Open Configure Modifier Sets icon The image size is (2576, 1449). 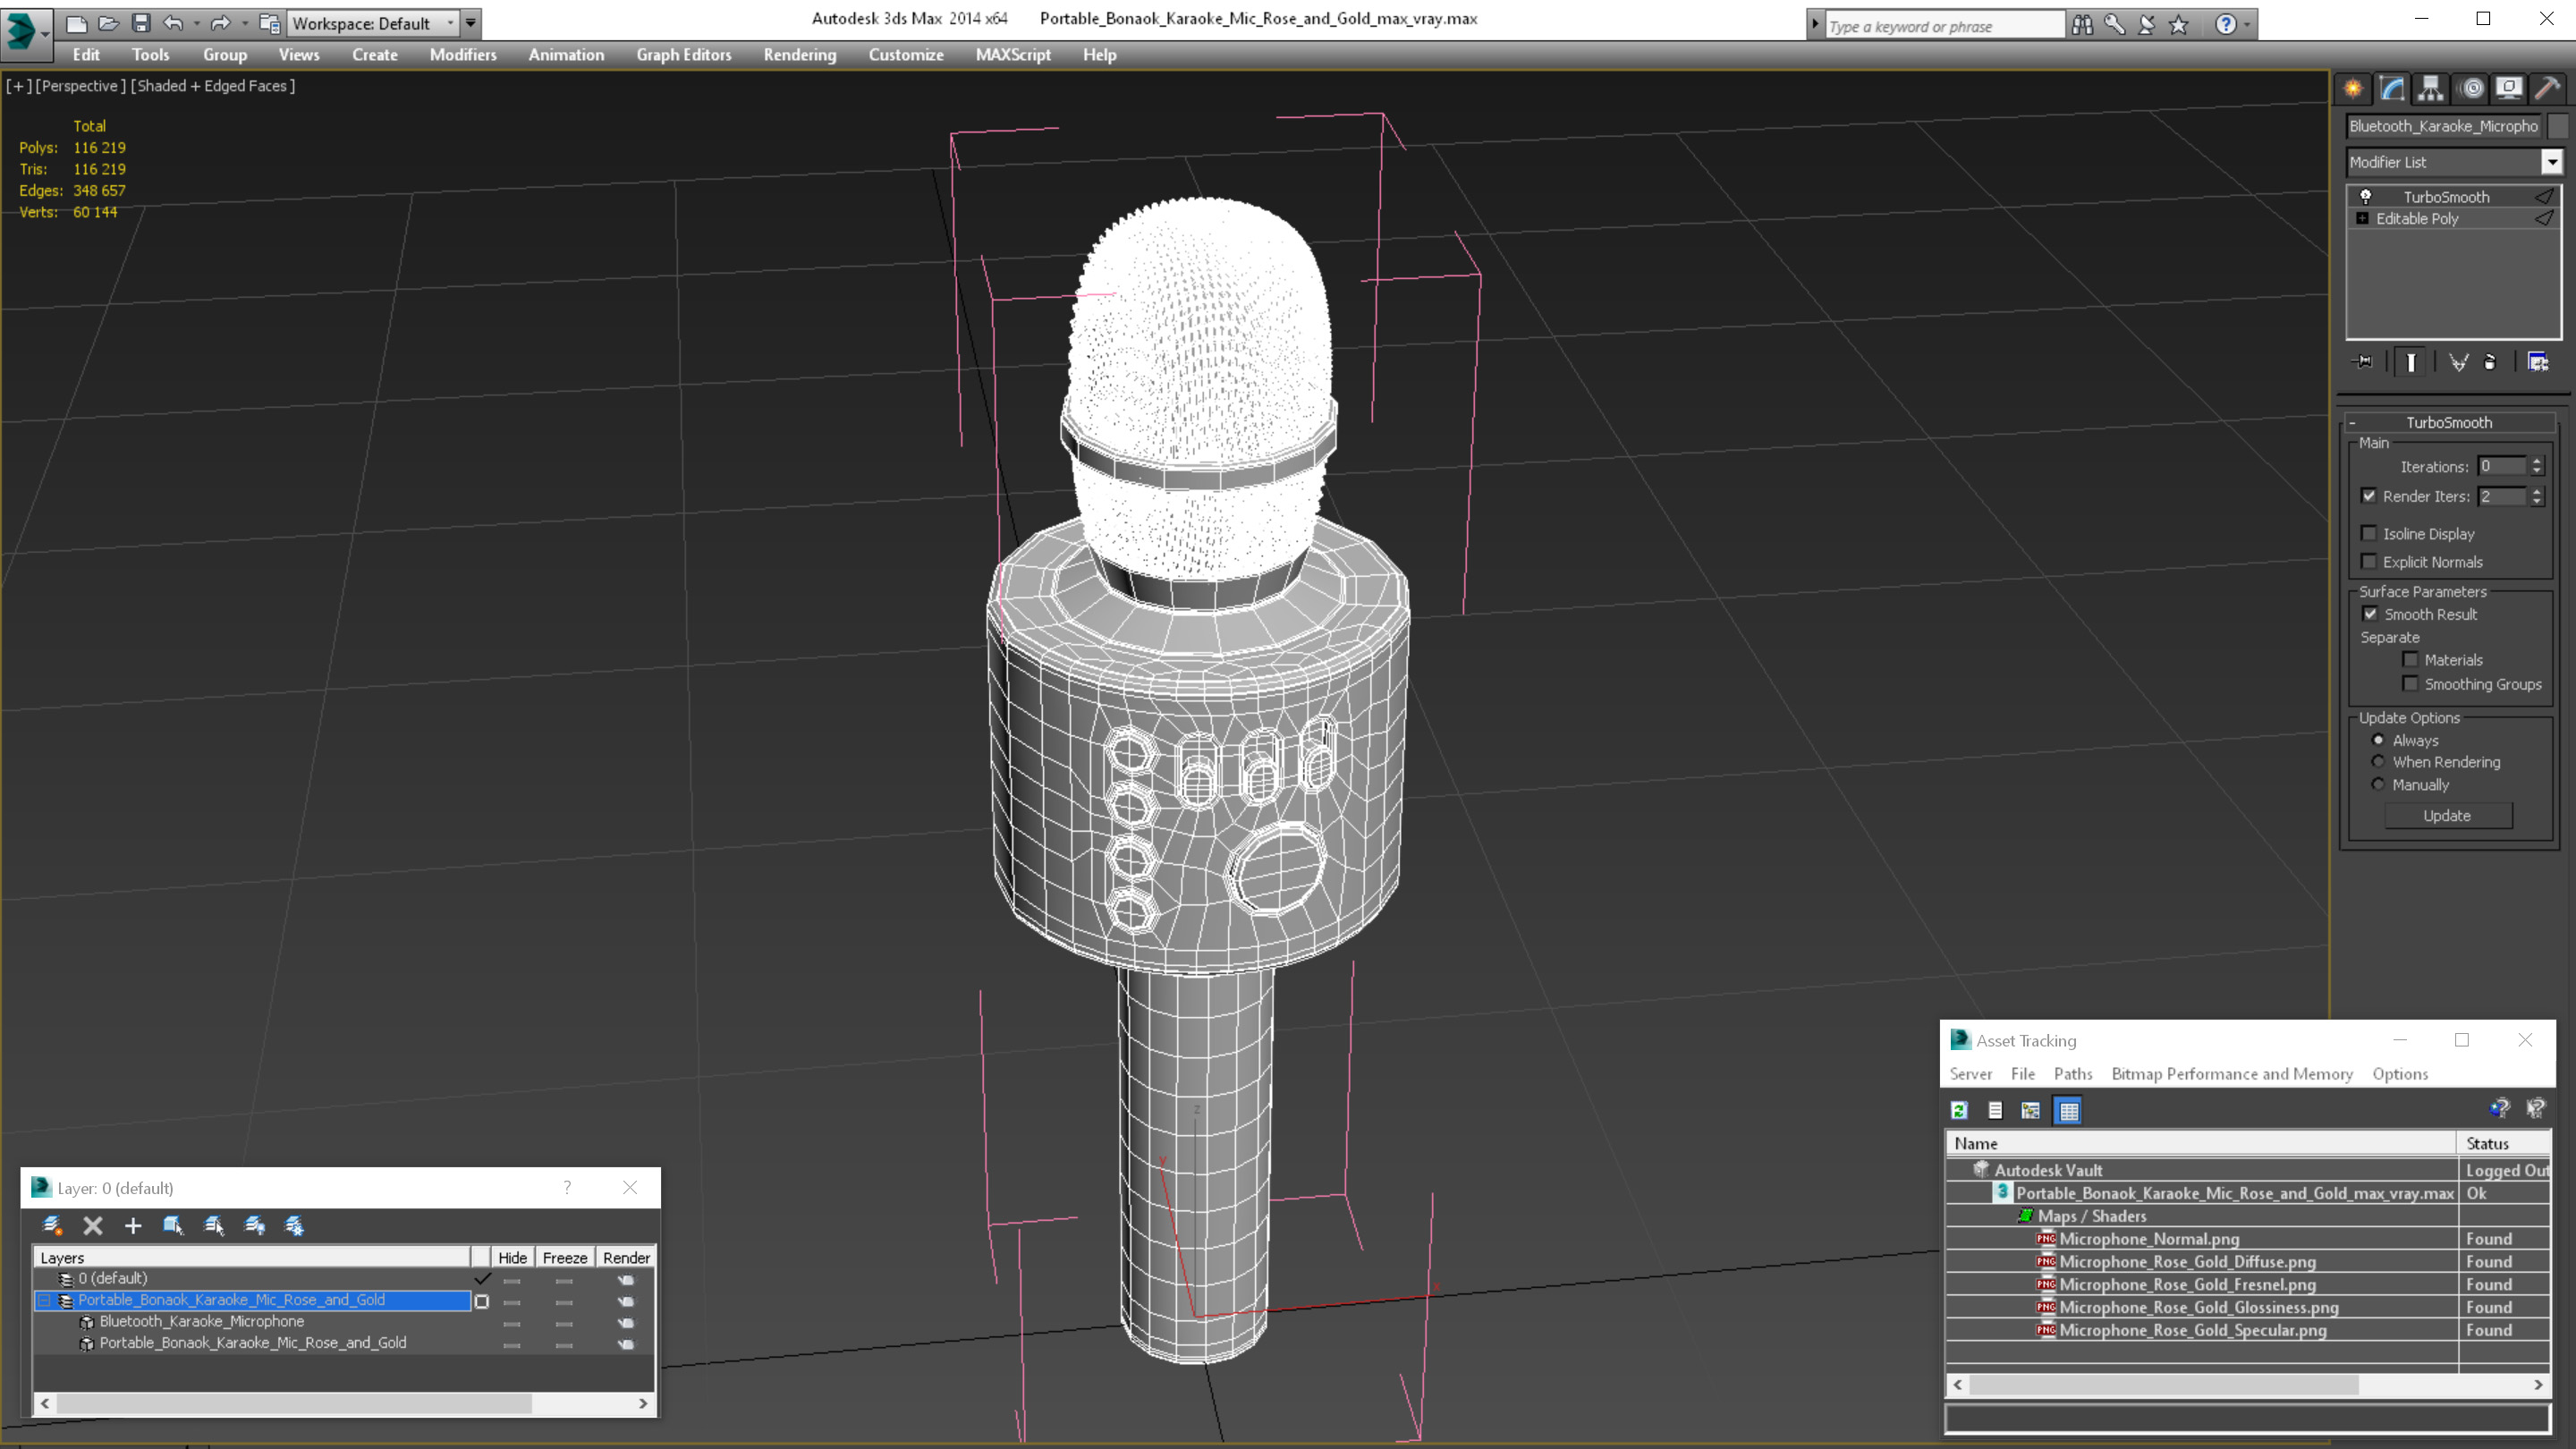pyautogui.click(x=2538, y=362)
